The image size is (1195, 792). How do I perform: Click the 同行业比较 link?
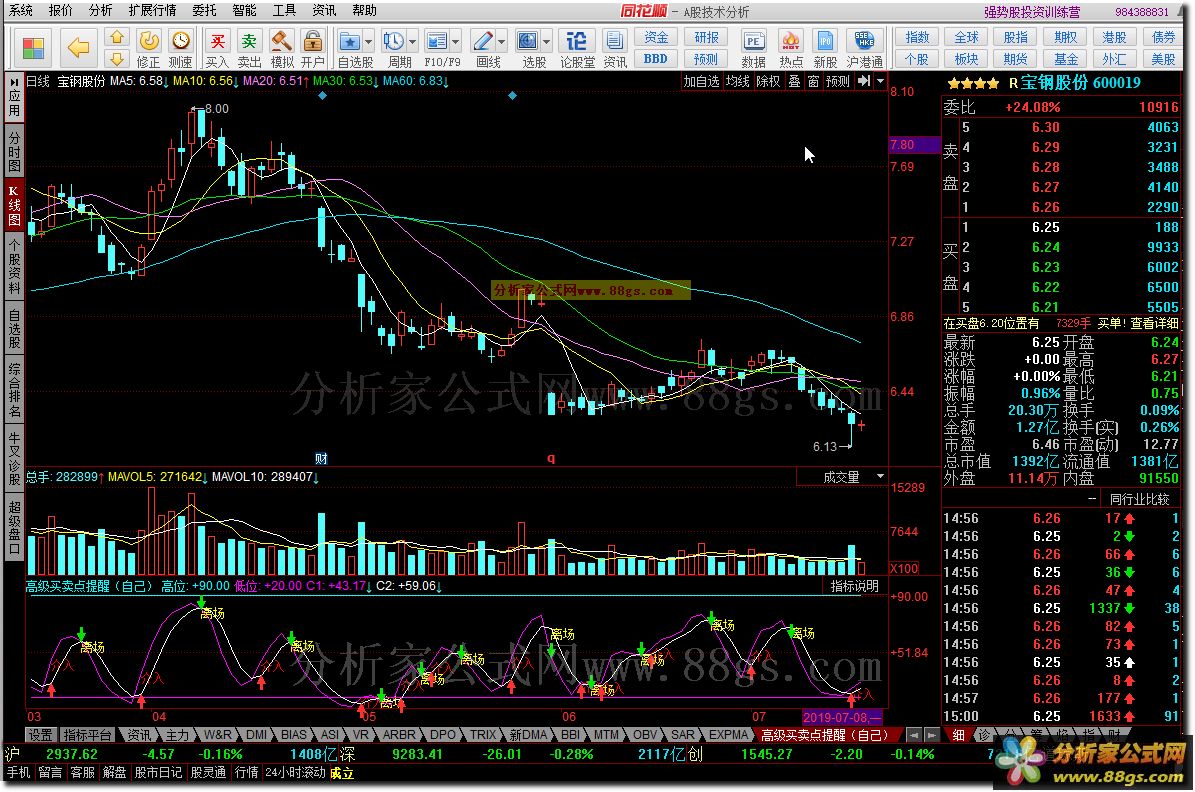1139,499
